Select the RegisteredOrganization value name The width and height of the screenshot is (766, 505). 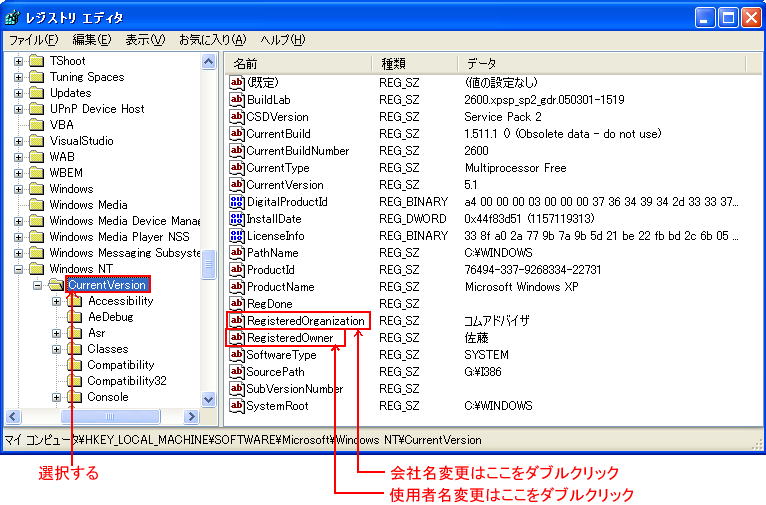point(306,321)
